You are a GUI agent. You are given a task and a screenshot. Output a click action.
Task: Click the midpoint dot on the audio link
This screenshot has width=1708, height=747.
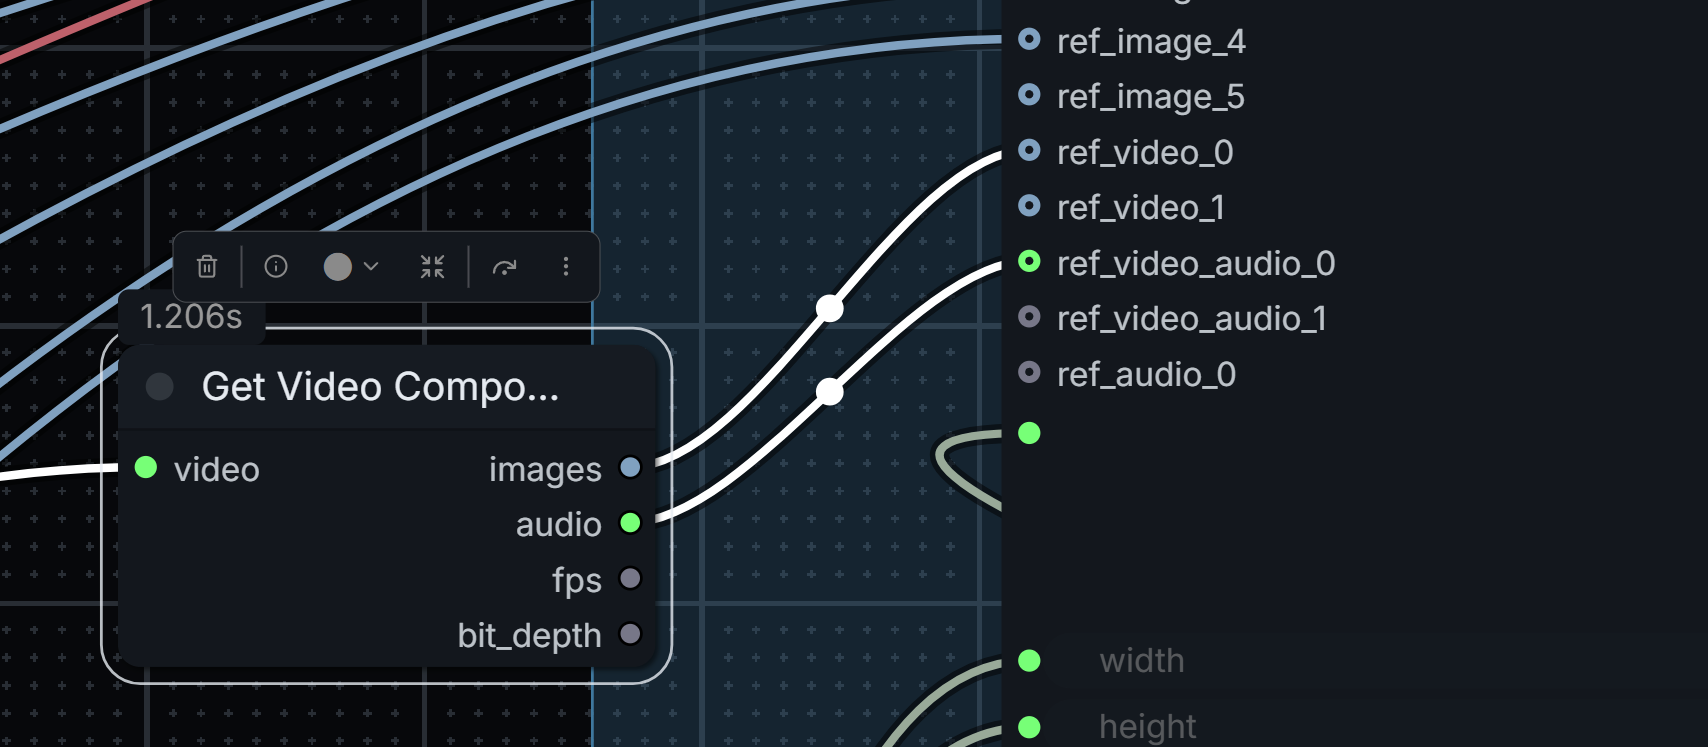[829, 392]
